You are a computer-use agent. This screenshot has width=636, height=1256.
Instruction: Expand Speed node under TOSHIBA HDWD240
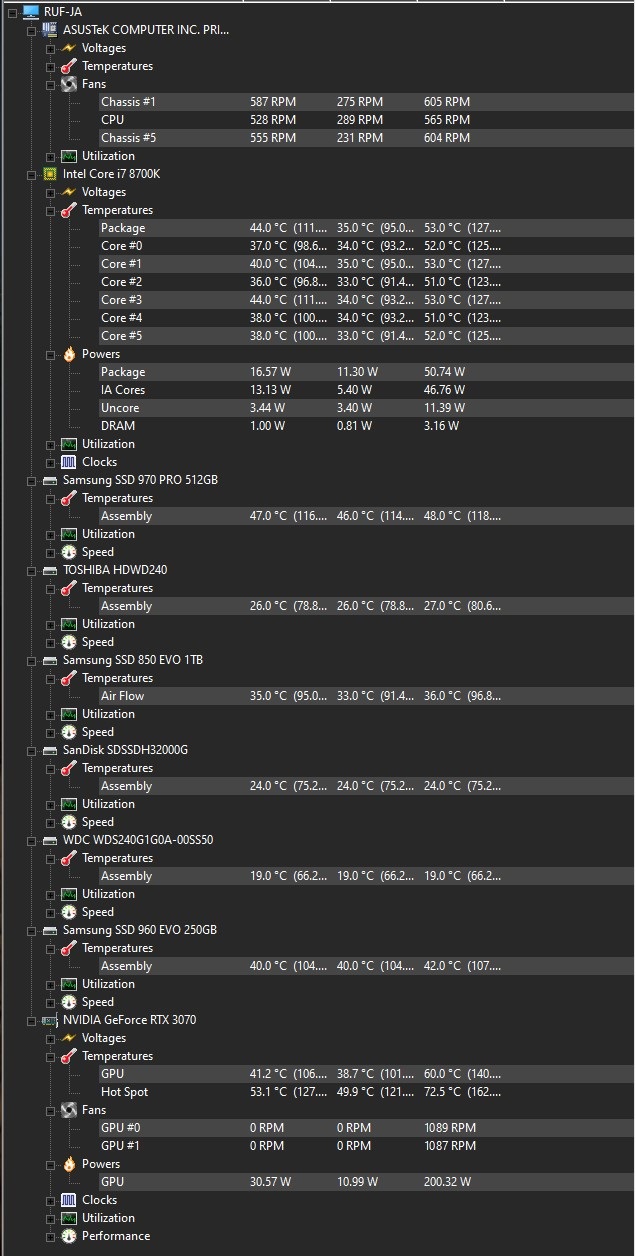(x=51, y=642)
